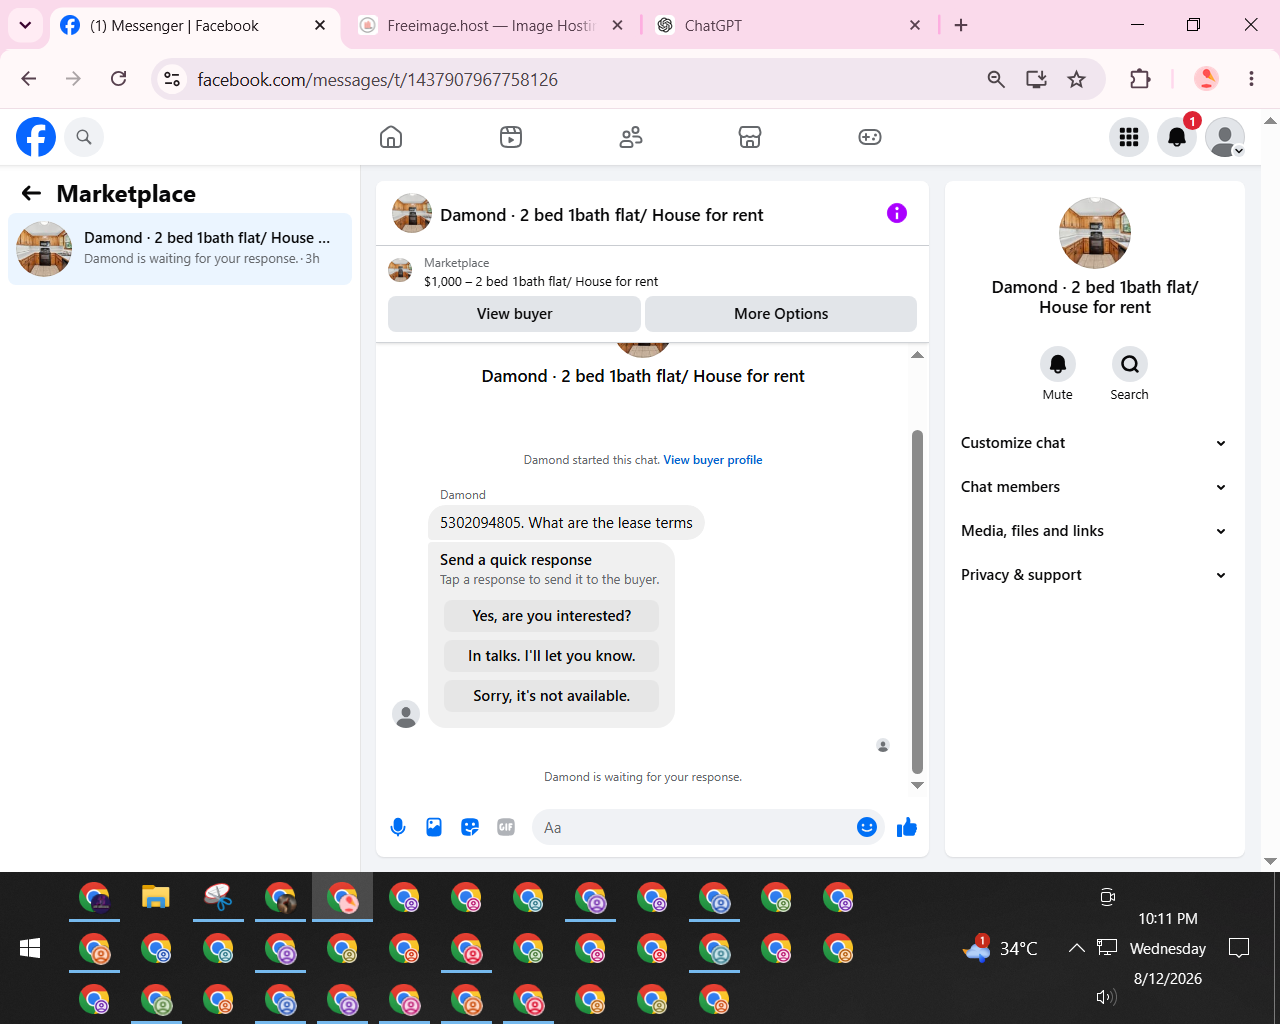The height and width of the screenshot is (1024, 1280).
Task: Open volume control speaker icon
Action: pyautogui.click(x=1106, y=996)
